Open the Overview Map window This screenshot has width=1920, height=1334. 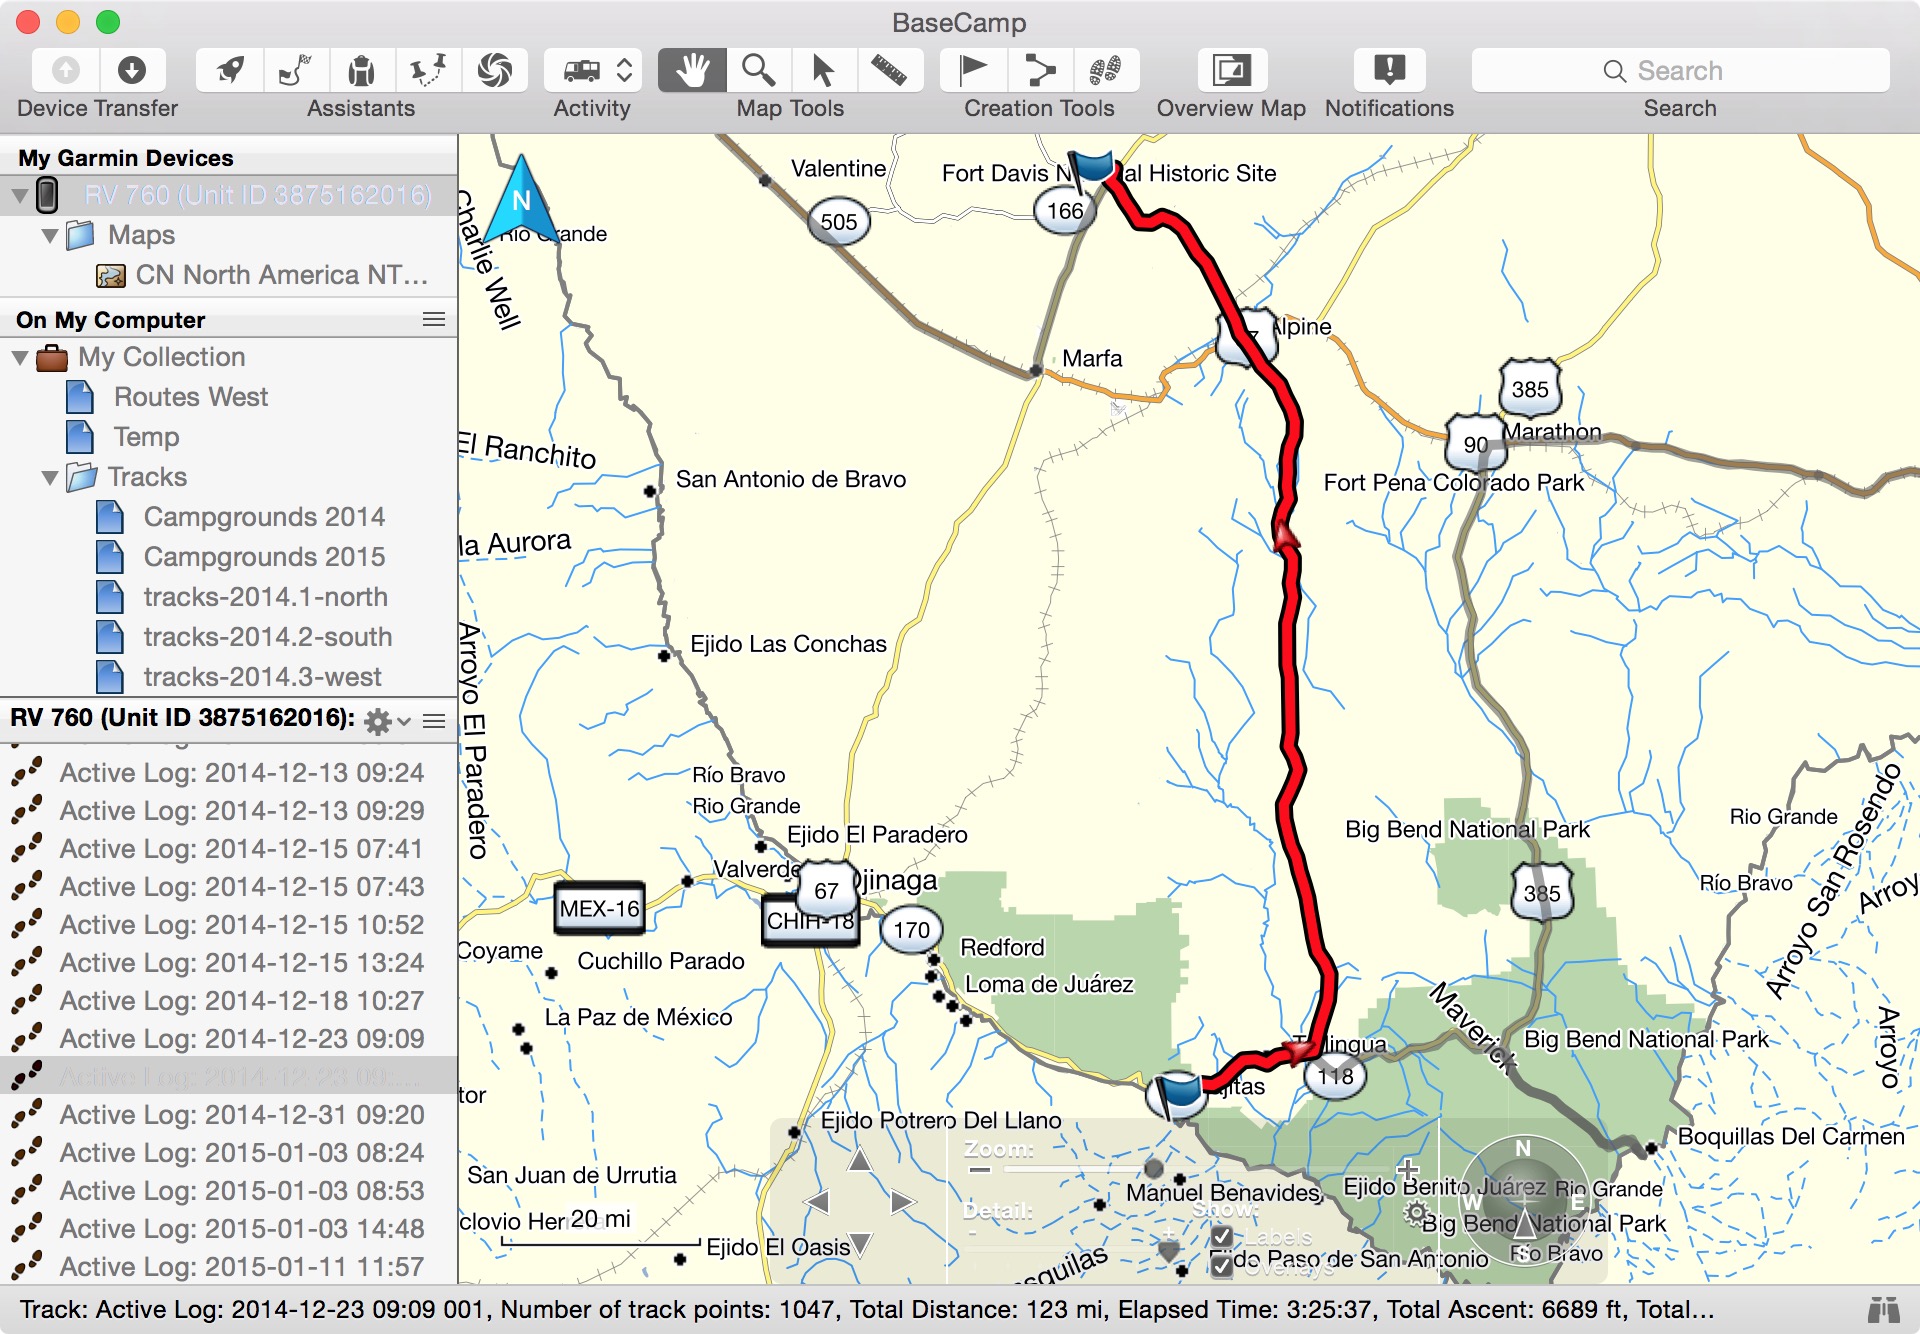[1232, 70]
